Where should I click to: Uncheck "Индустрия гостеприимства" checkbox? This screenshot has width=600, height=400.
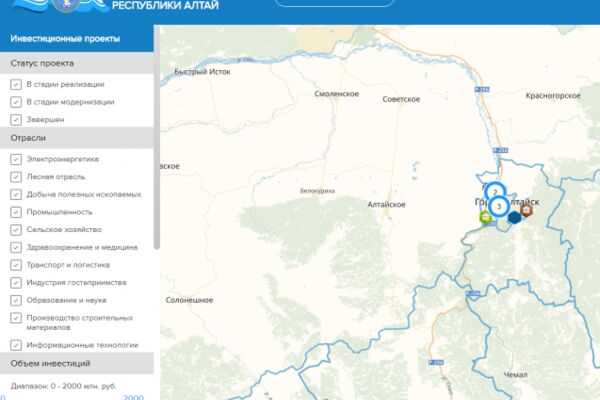tap(16, 282)
